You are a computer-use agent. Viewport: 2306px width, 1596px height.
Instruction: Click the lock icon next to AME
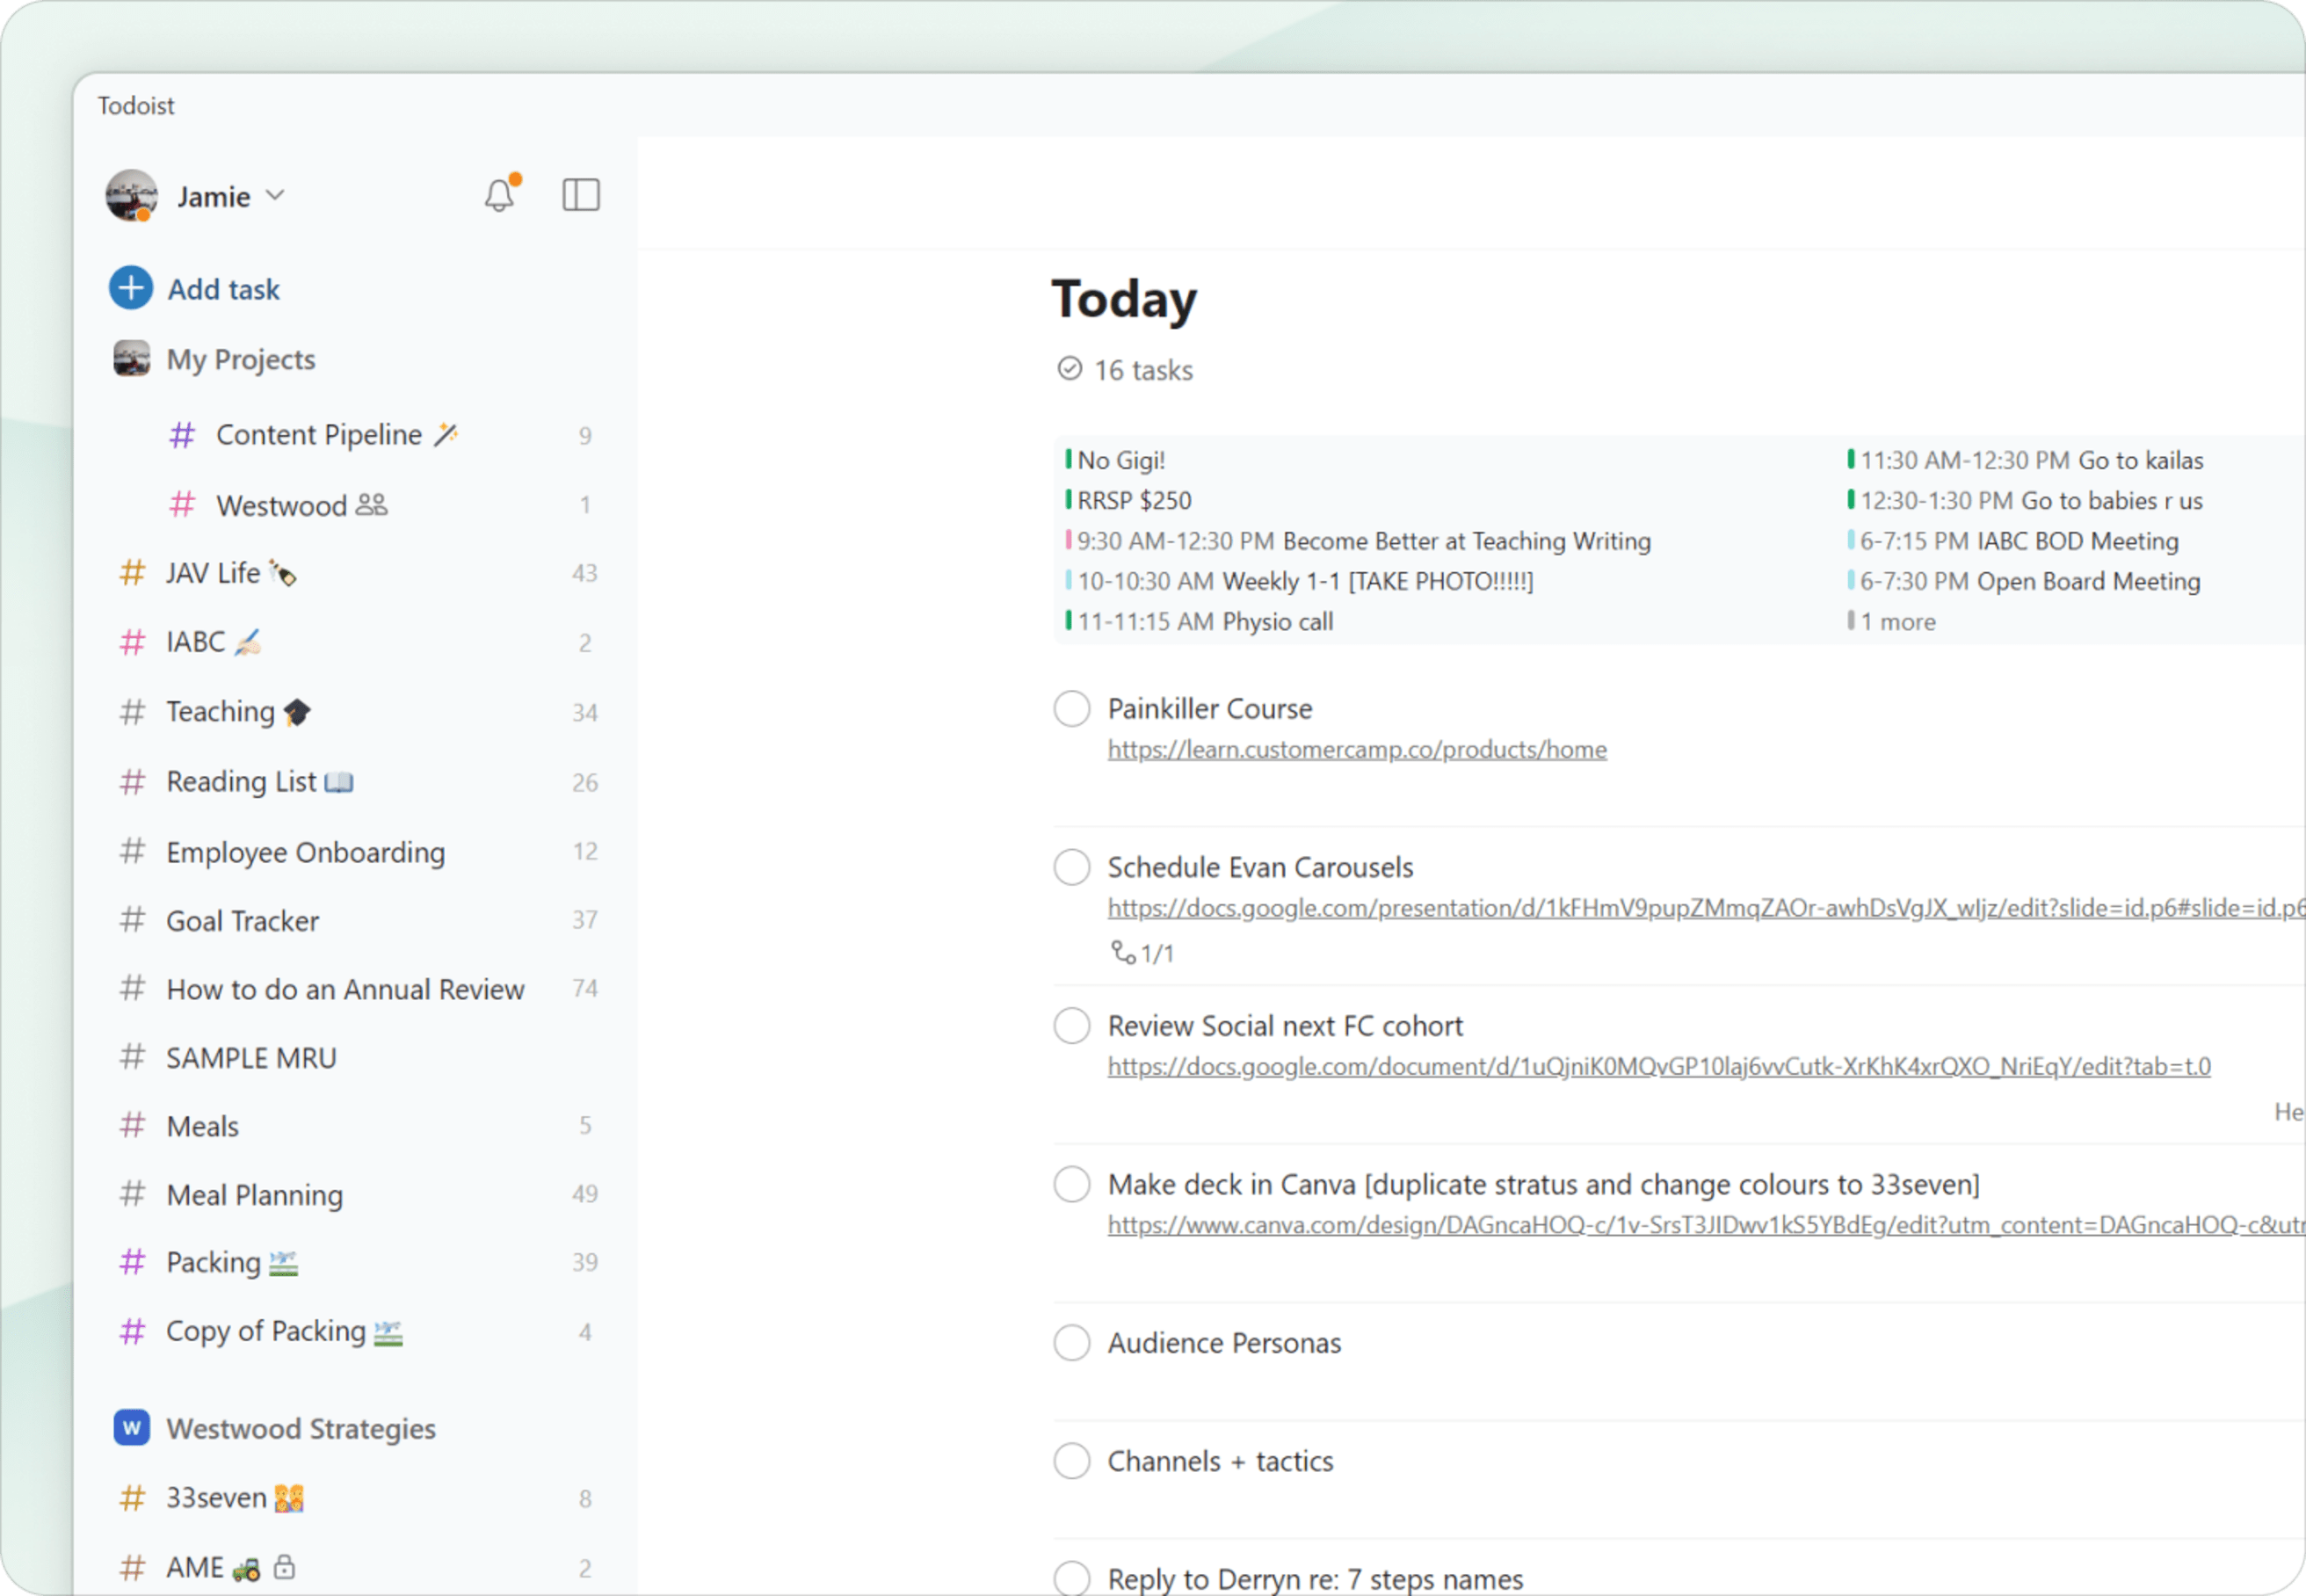pyautogui.click(x=284, y=1566)
